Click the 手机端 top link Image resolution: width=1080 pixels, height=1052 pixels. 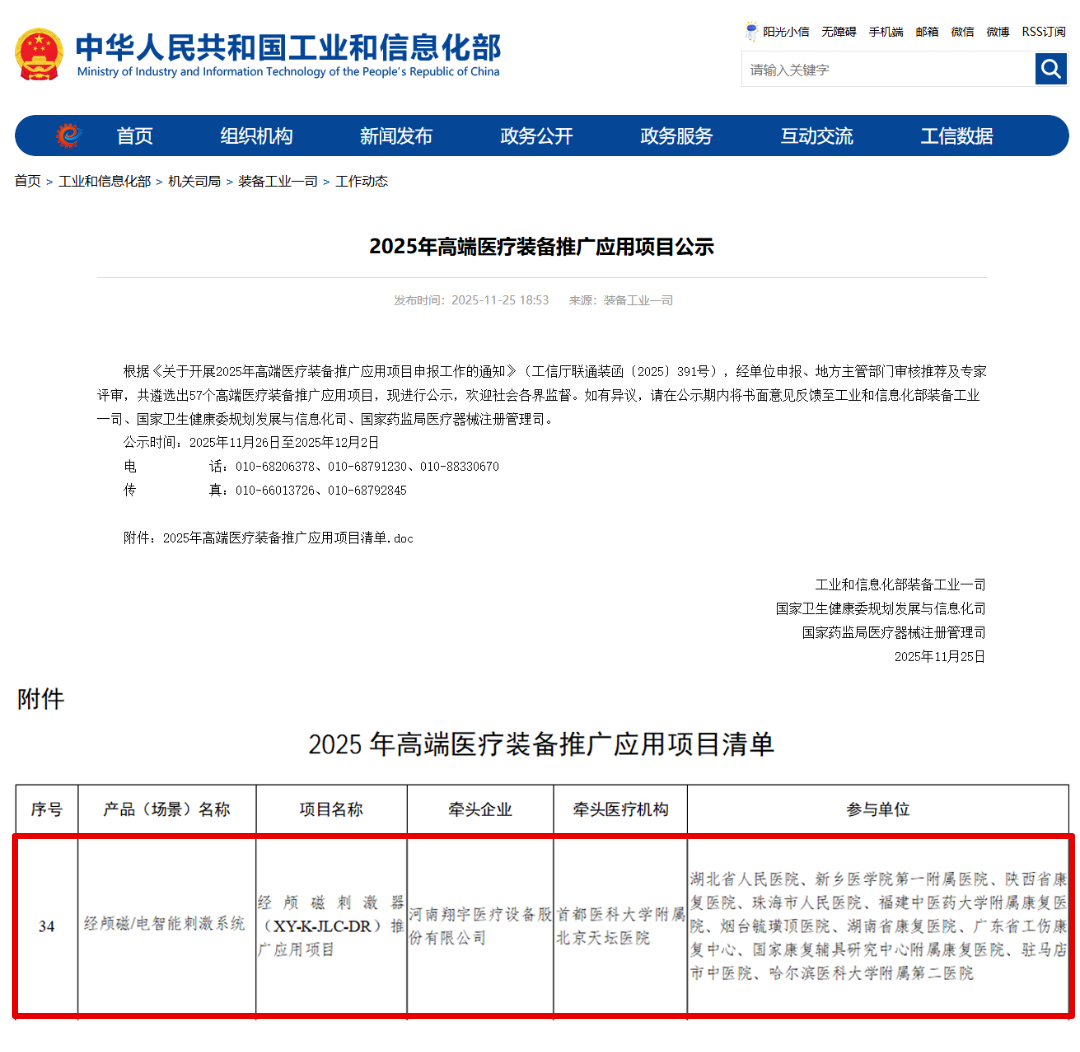886,32
